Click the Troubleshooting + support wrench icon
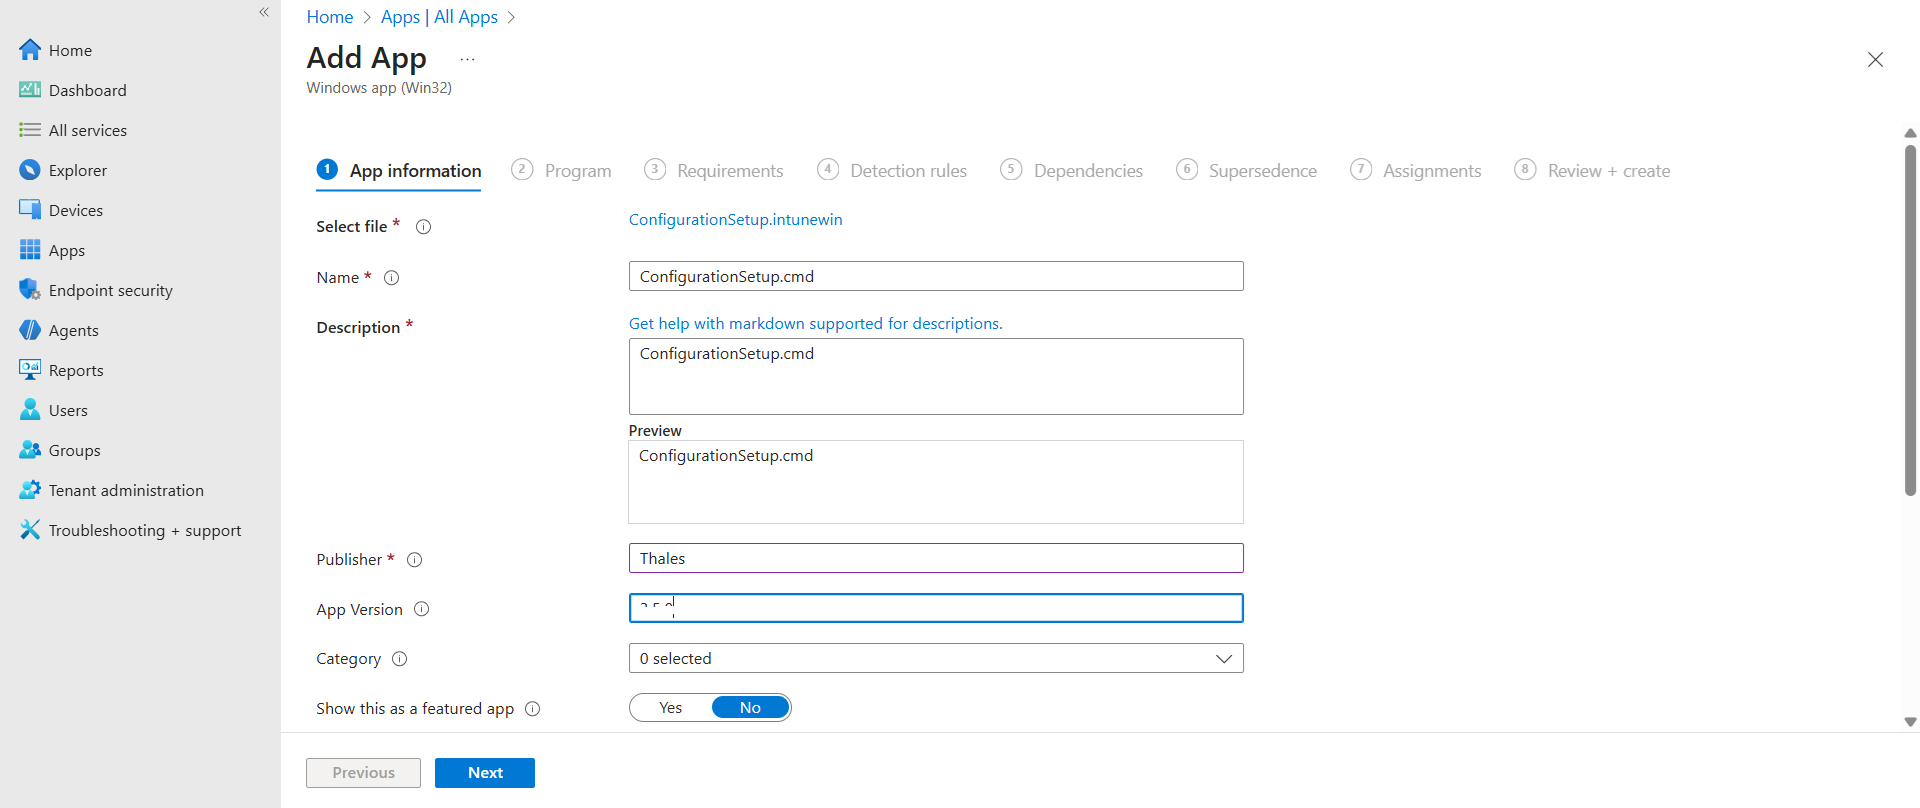This screenshot has height=808, width=1920. (30, 530)
